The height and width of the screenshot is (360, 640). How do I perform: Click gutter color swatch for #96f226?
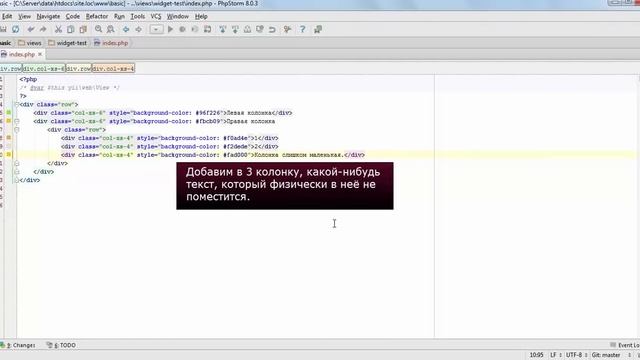9,113
